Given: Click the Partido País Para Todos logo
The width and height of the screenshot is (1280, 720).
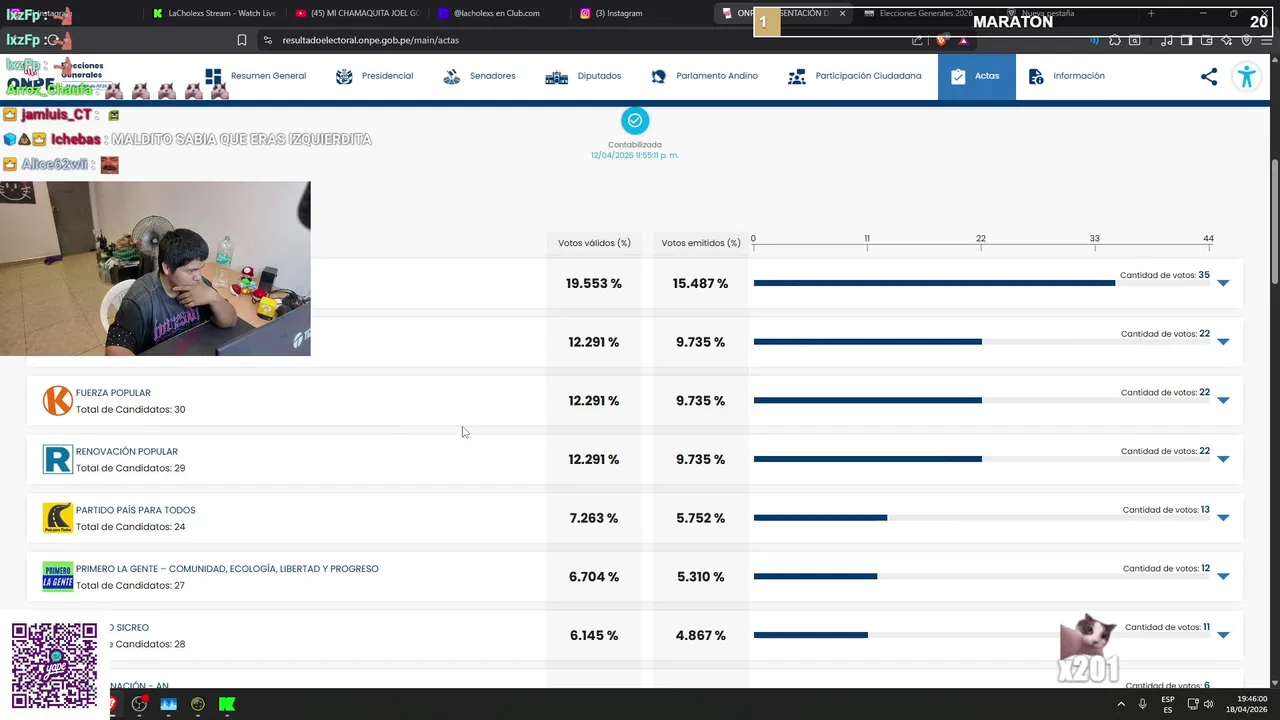Looking at the screenshot, I should 58,518.
